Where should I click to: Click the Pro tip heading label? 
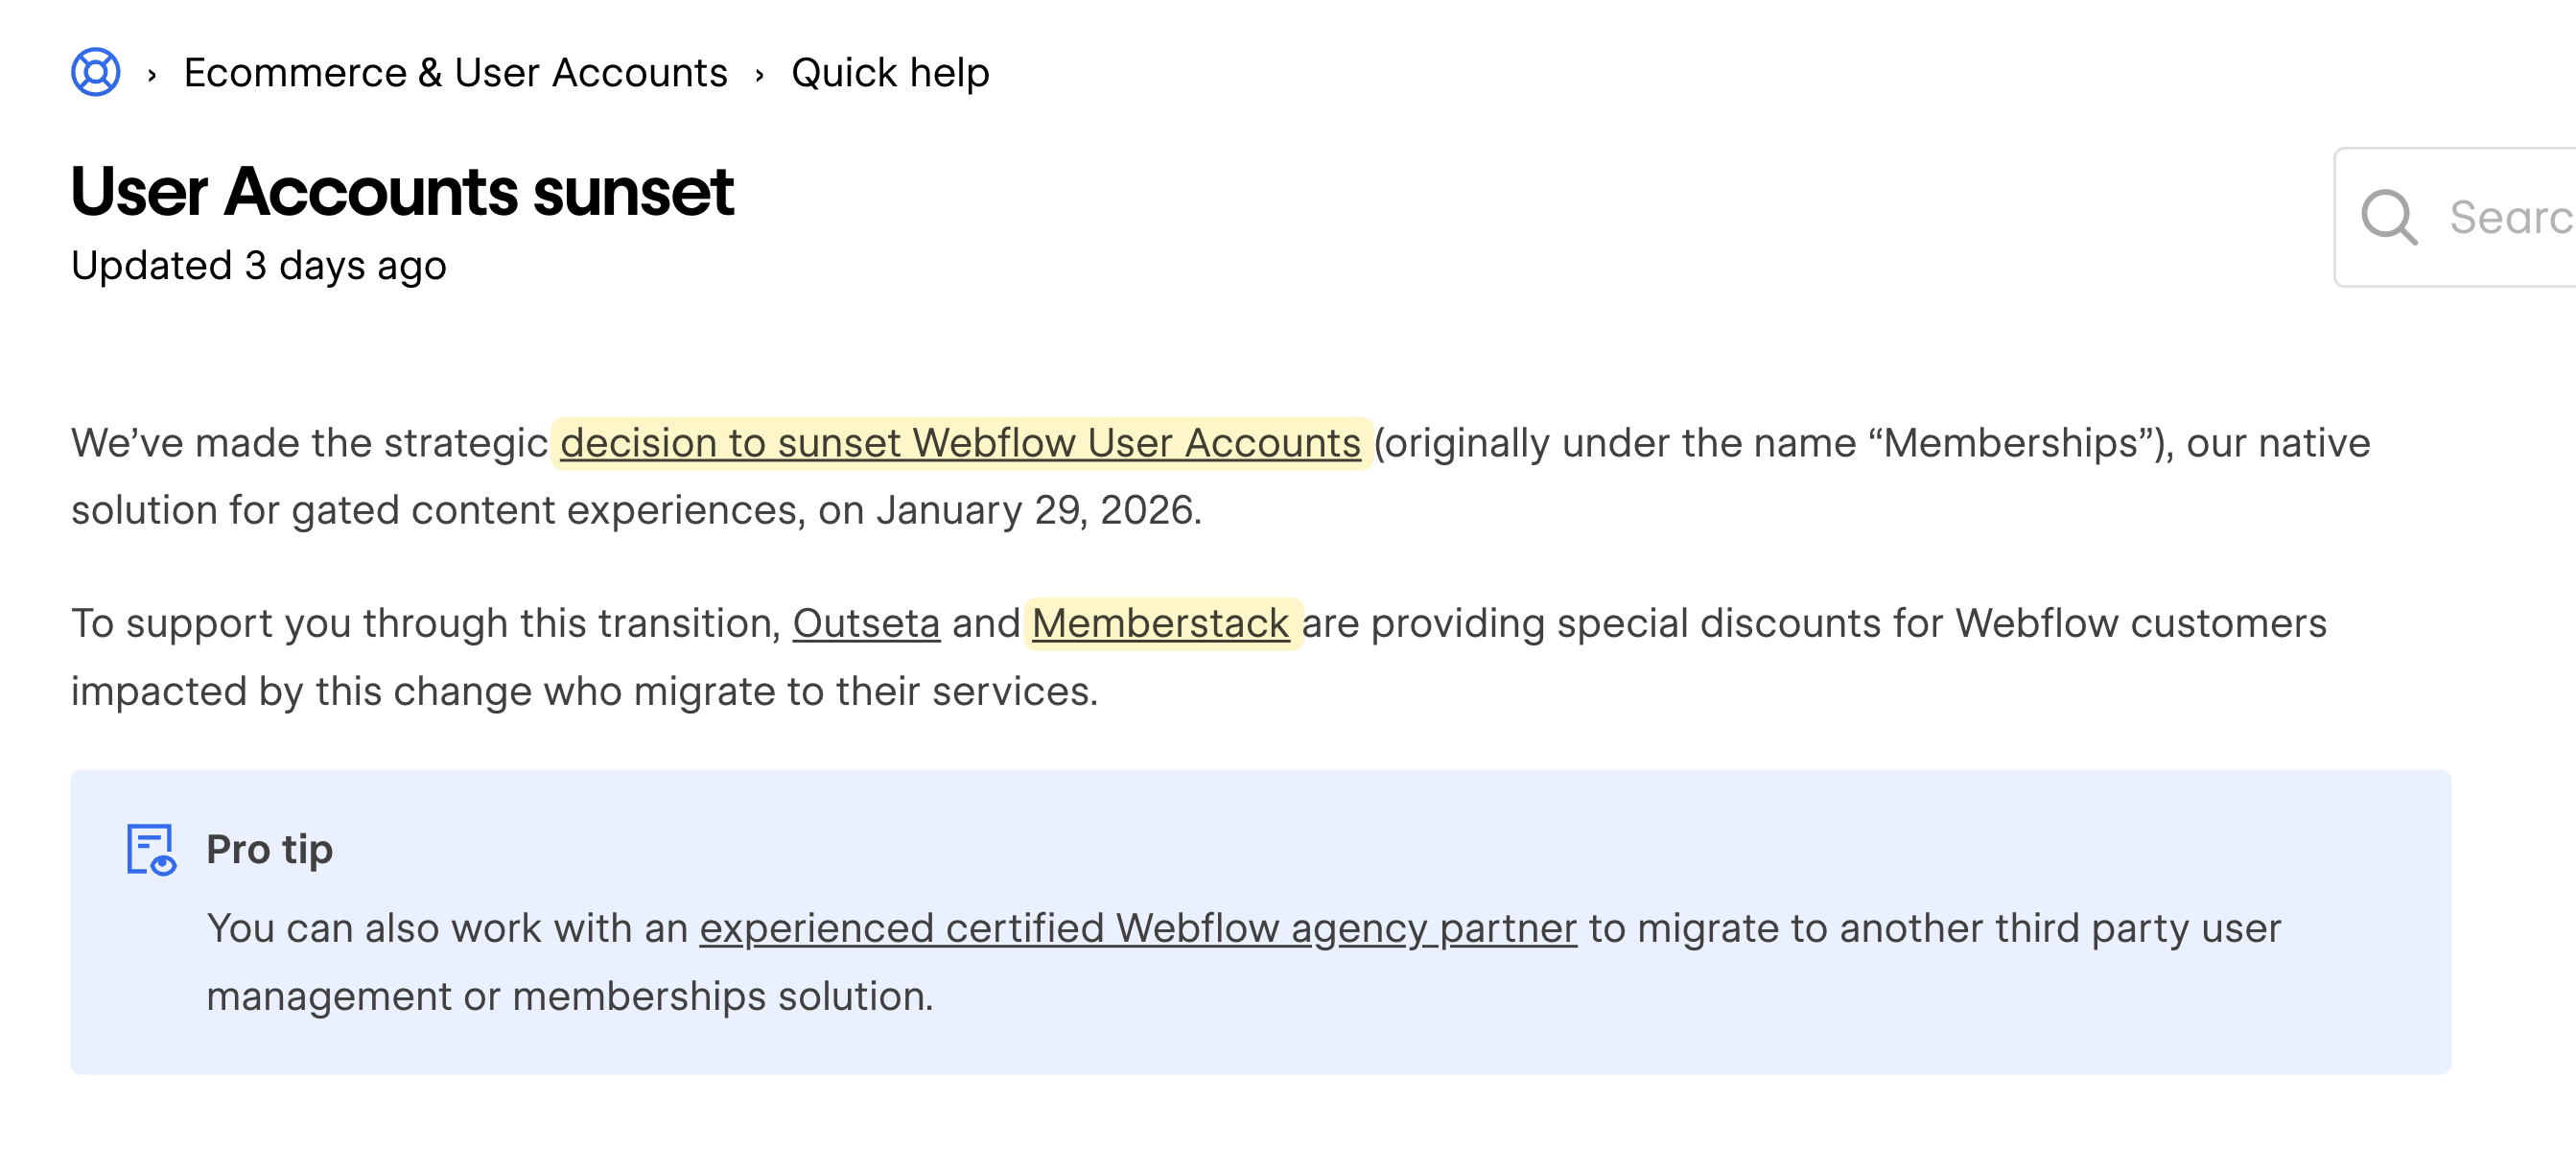coord(269,849)
